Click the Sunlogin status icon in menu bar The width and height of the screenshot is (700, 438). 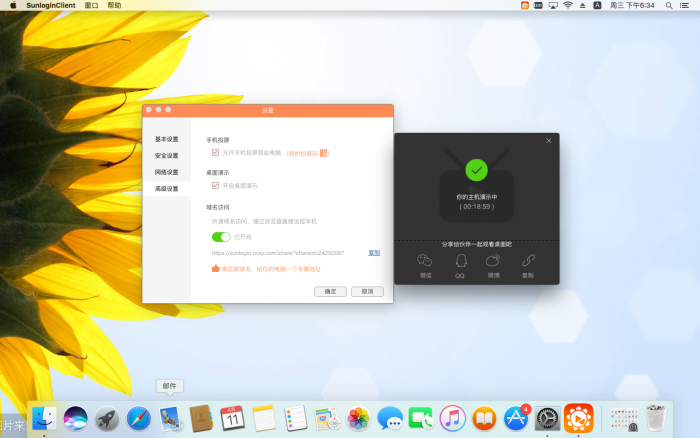pyautogui.click(x=526, y=5)
